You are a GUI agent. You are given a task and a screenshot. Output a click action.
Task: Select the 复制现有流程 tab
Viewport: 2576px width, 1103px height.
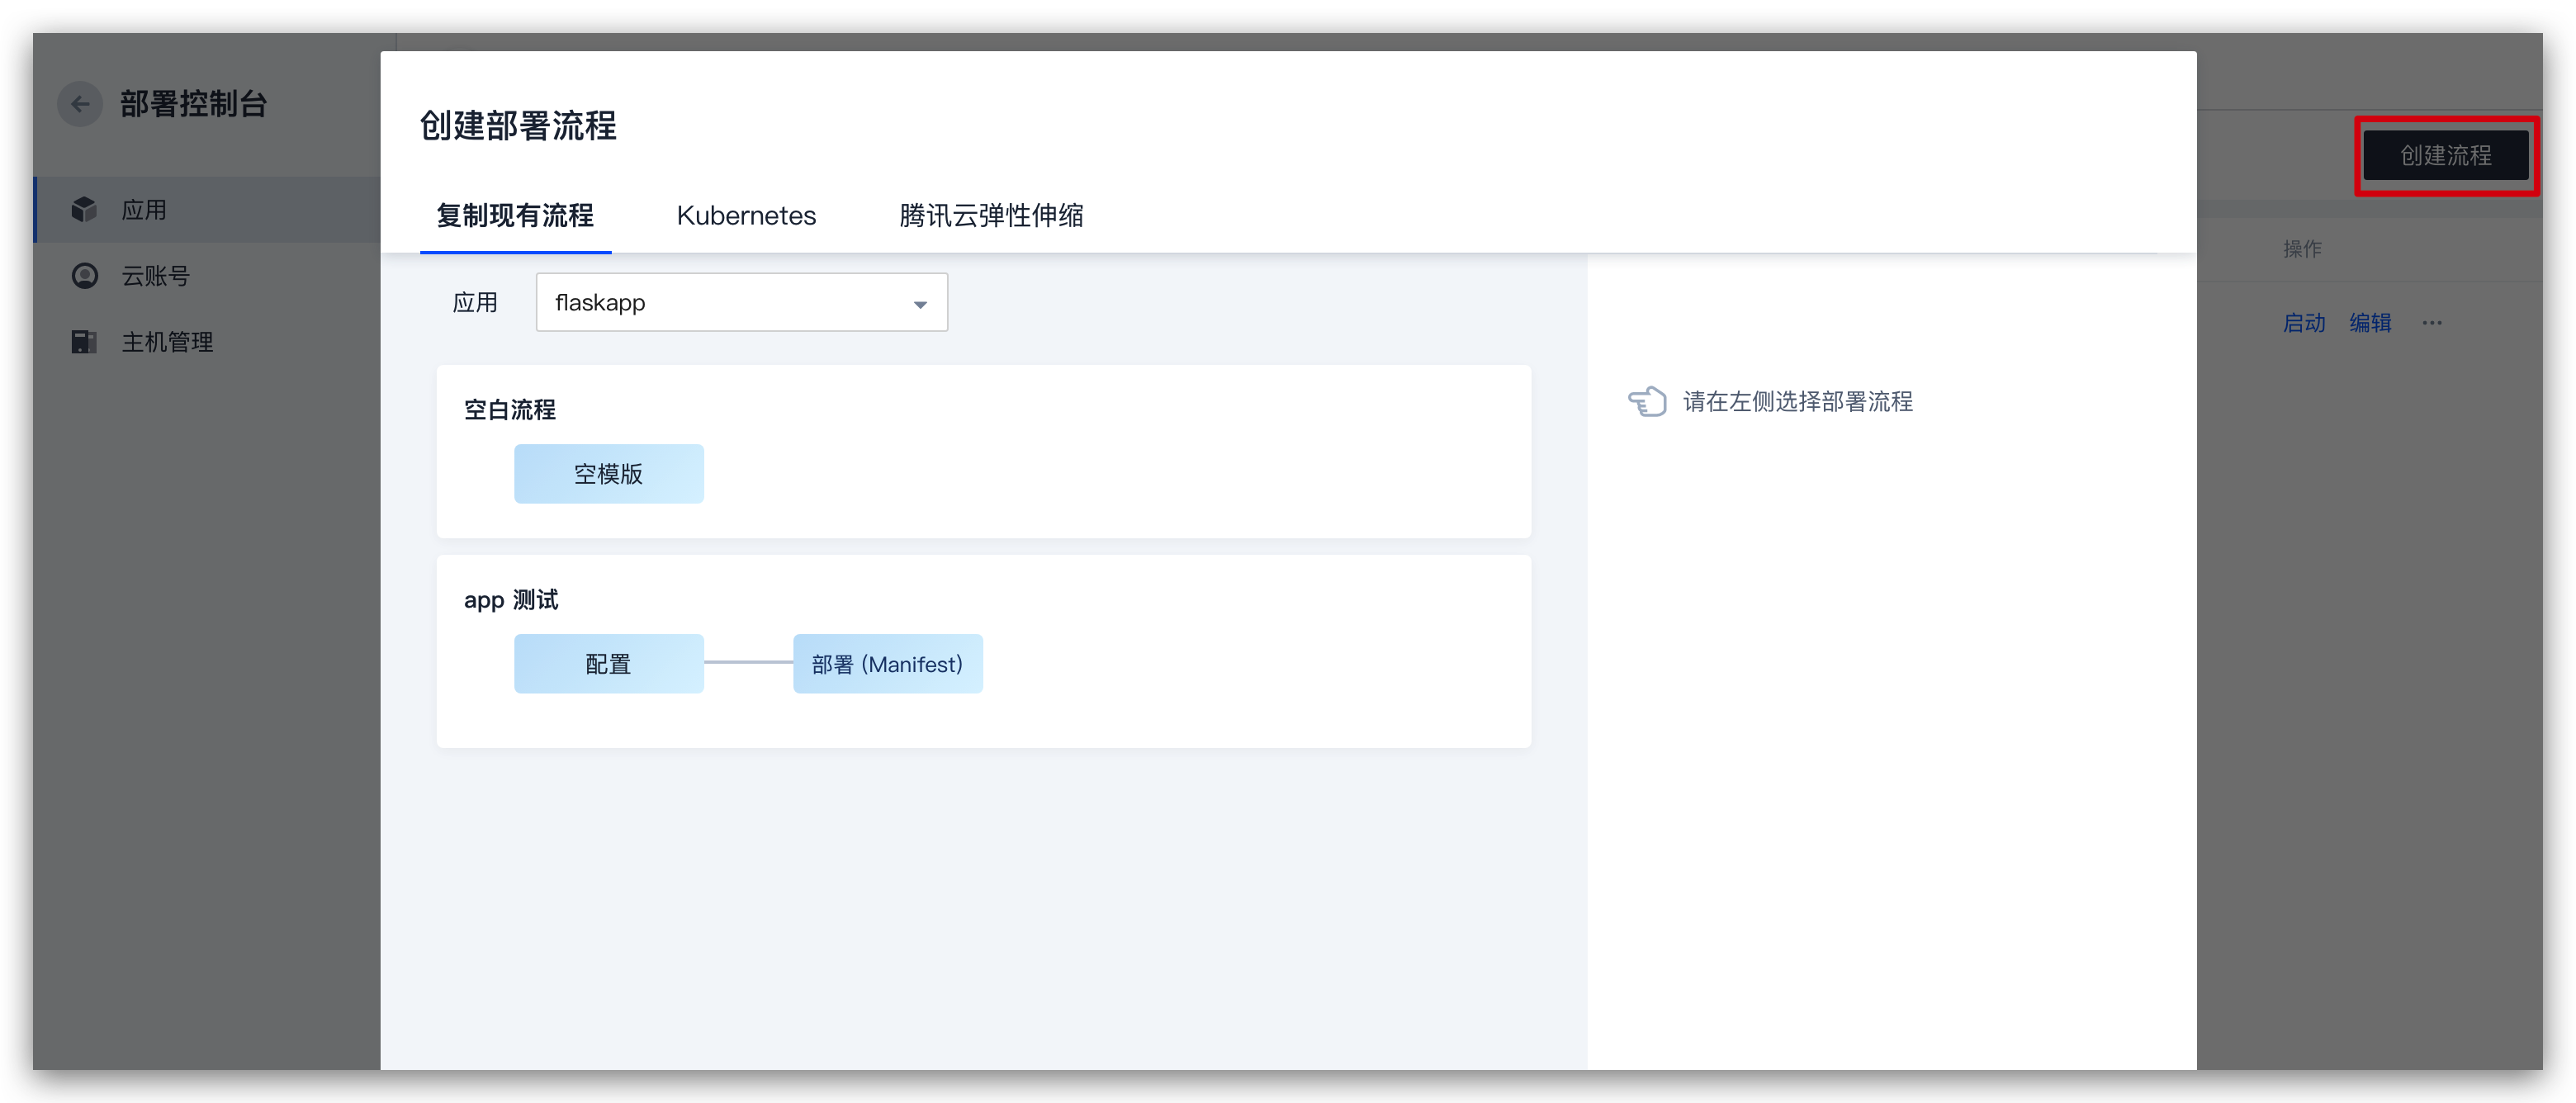click(515, 216)
